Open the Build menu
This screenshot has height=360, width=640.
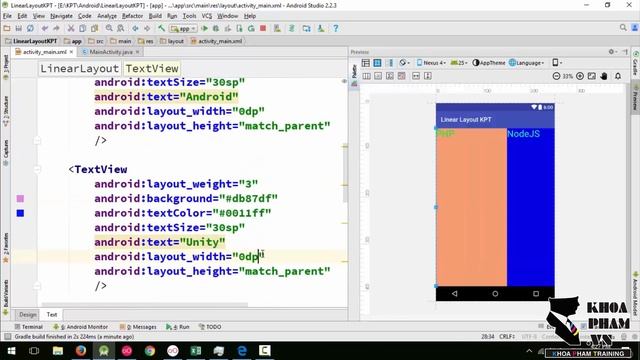click(x=155, y=16)
